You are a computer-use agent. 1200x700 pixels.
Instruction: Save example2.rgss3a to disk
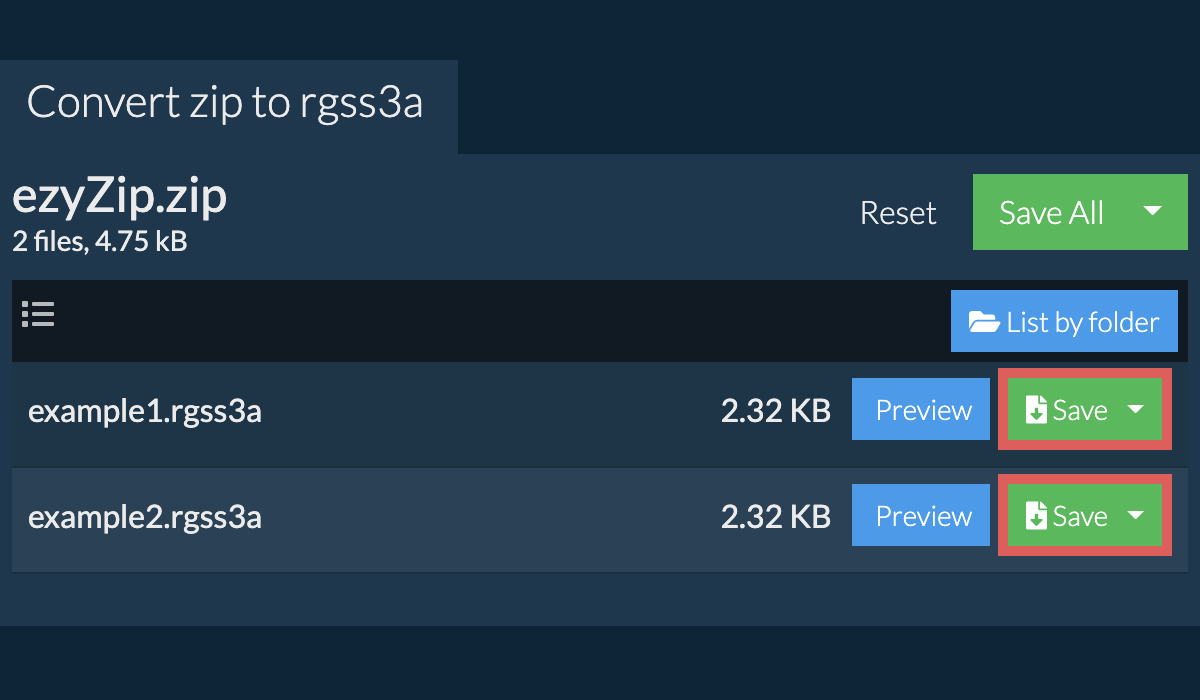coord(1080,515)
